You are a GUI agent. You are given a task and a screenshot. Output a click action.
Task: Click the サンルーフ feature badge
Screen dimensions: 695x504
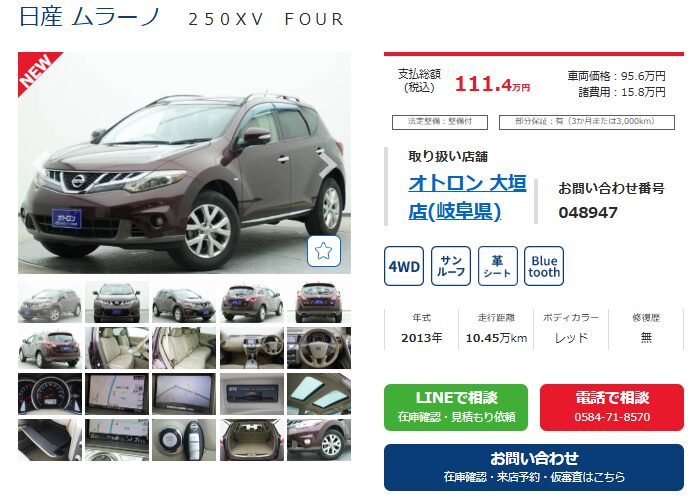(451, 266)
